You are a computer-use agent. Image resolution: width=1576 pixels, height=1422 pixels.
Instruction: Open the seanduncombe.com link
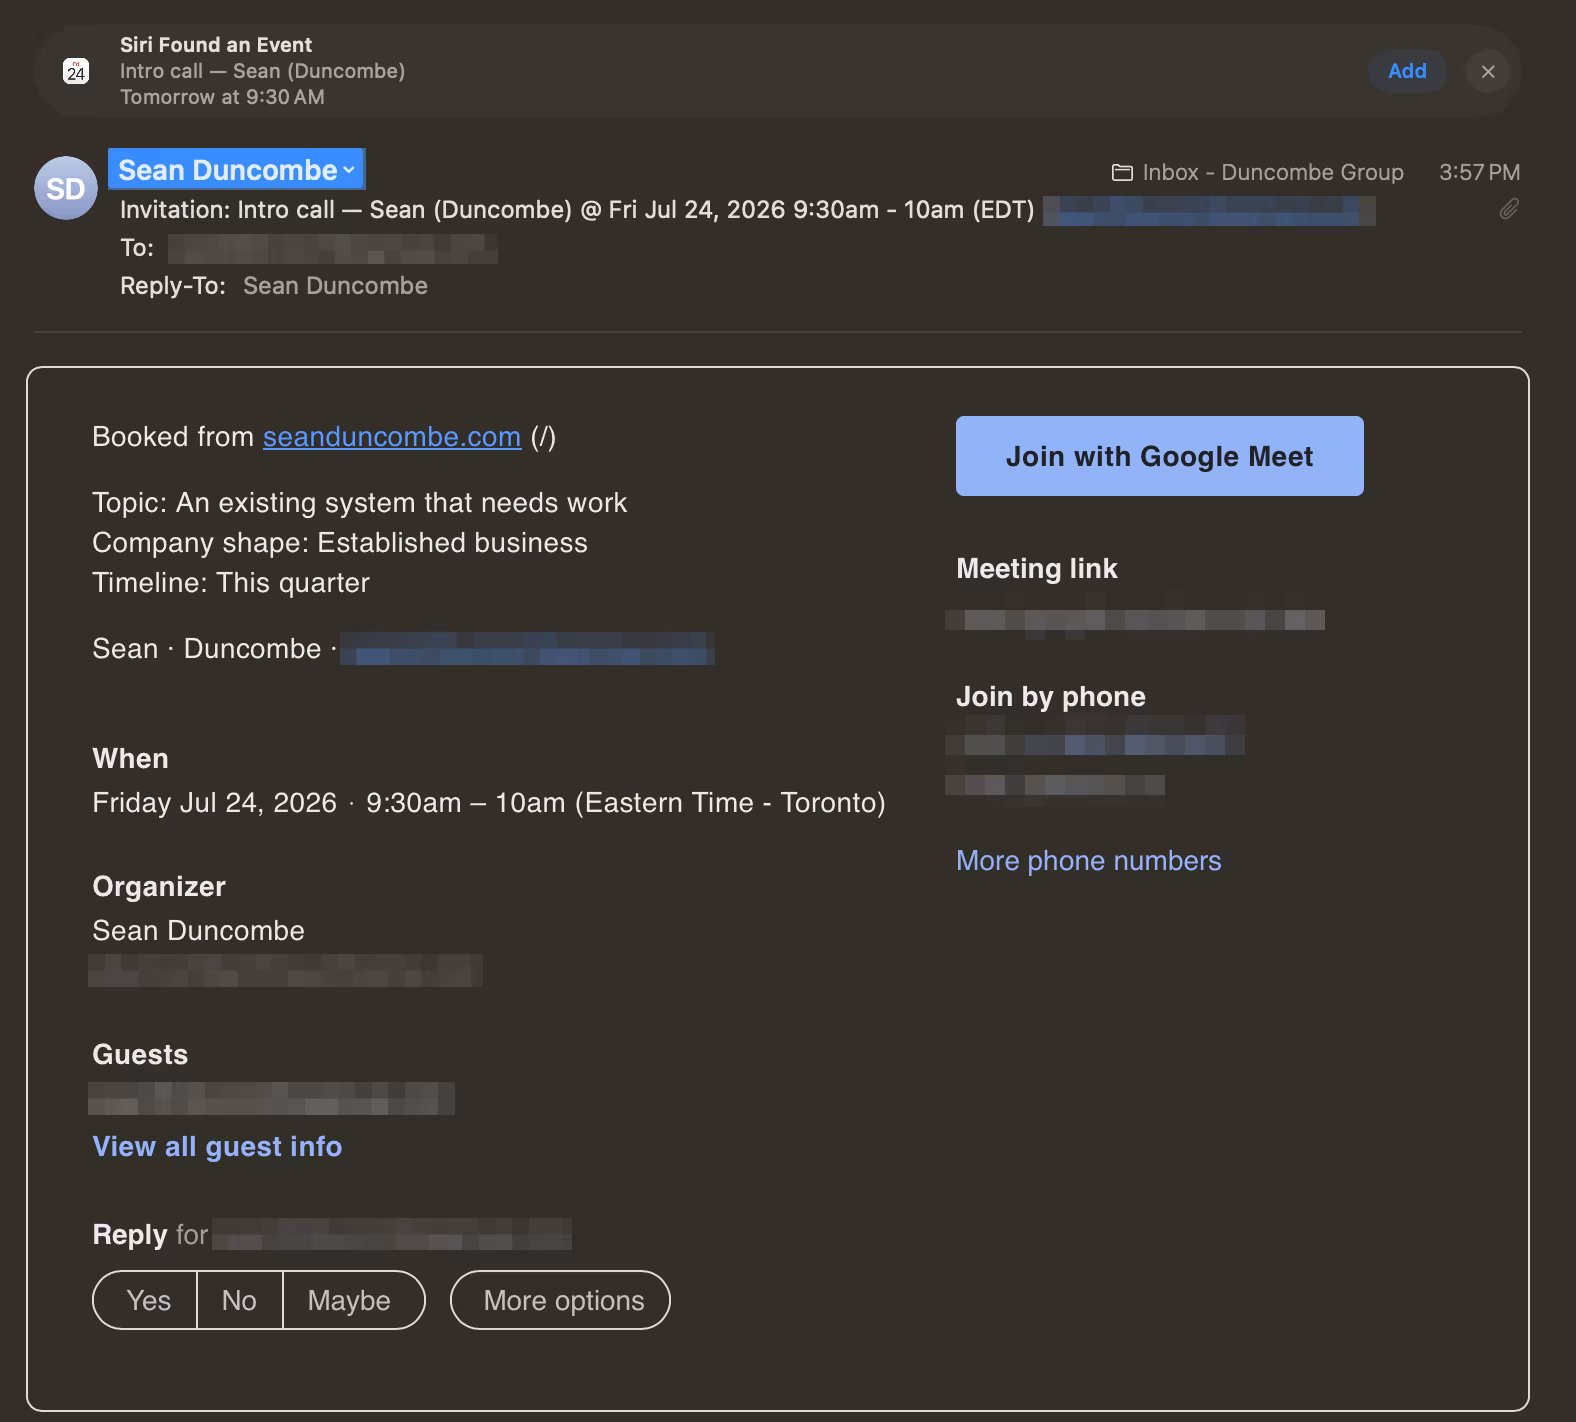pyautogui.click(x=392, y=437)
